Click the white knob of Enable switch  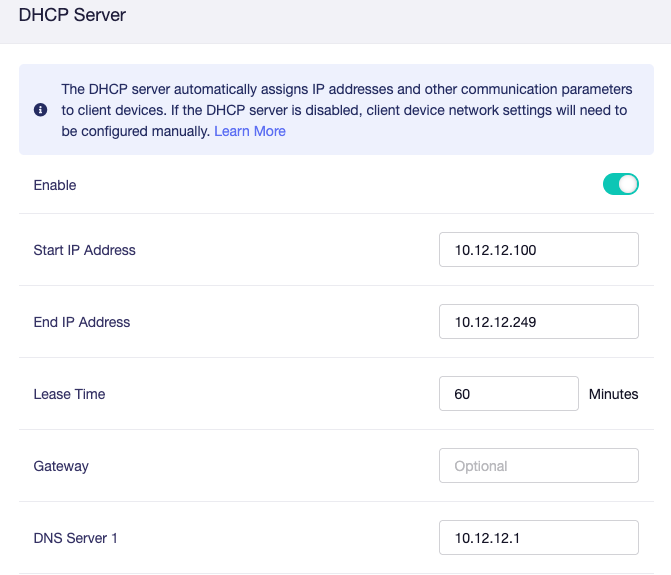click(x=628, y=185)
